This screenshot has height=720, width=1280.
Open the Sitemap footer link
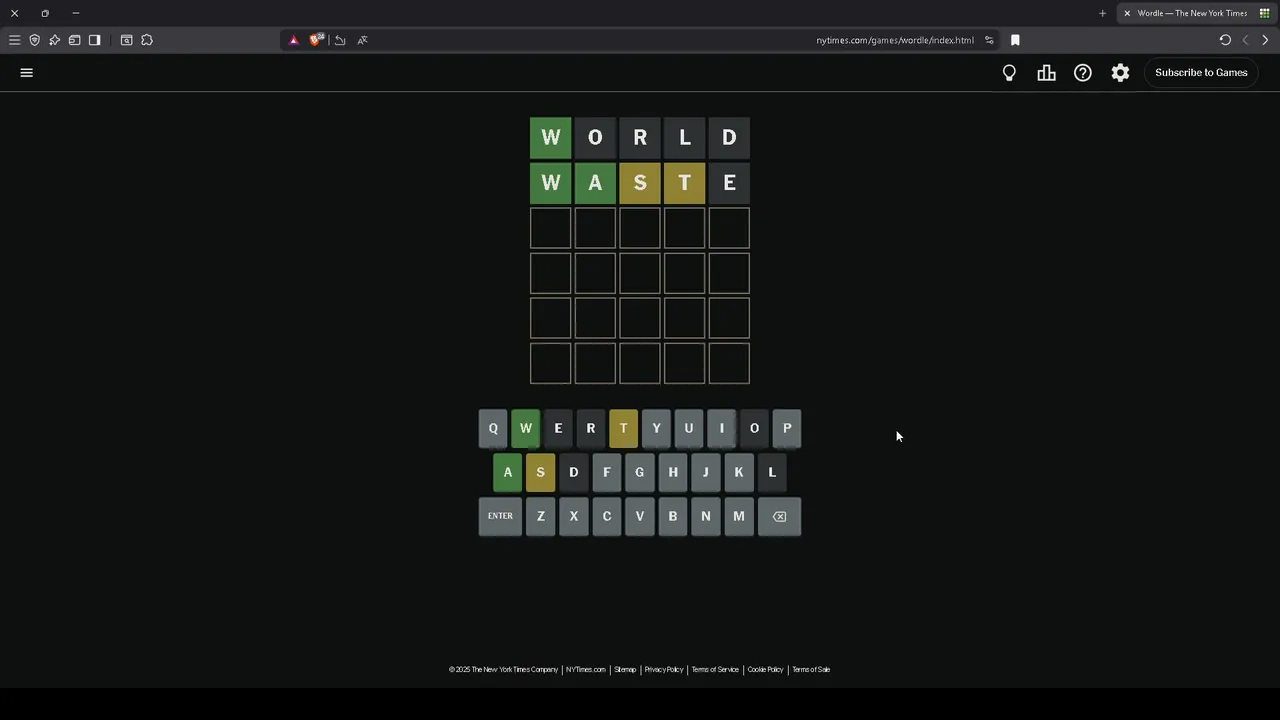[x=625, y=669]
